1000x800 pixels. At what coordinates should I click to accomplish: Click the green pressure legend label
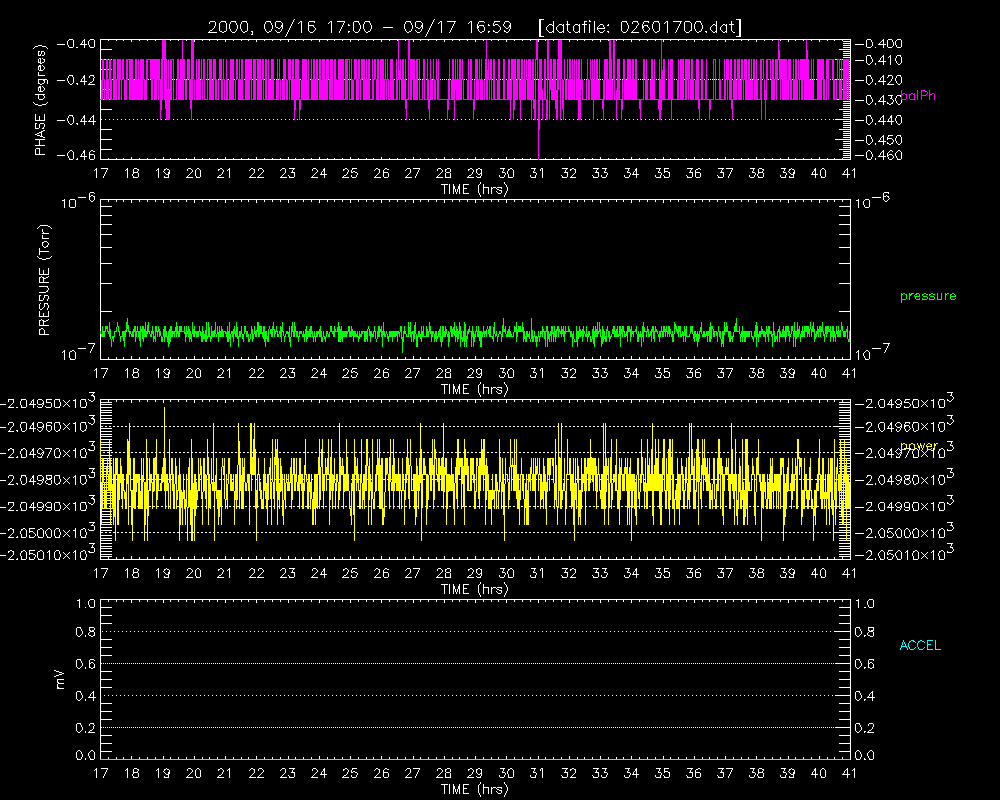(x=928, y=296)
